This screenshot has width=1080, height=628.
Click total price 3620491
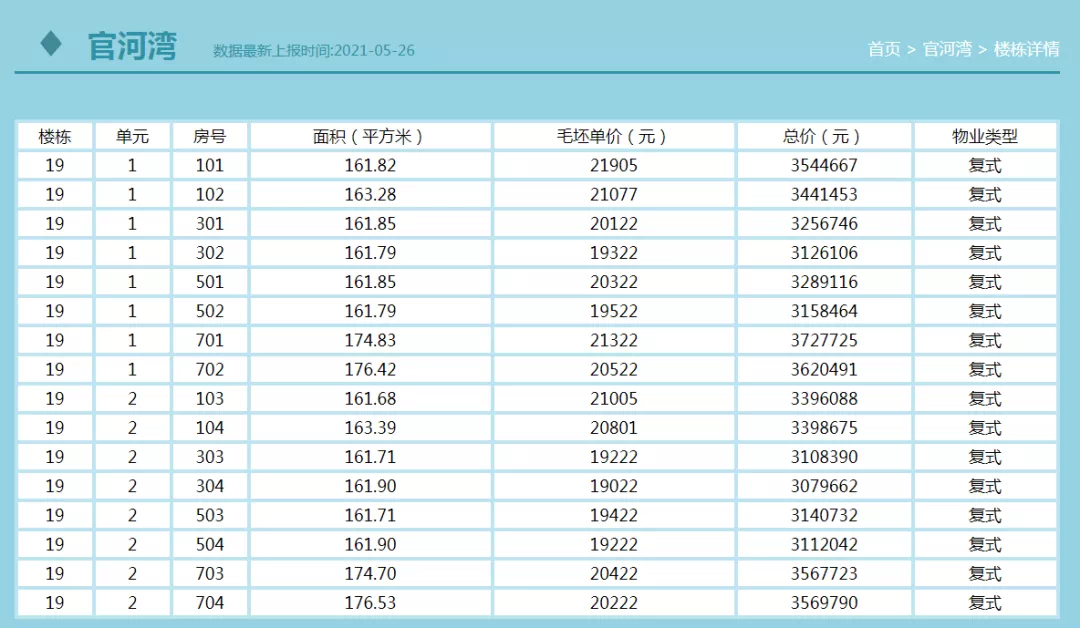(824, 369)
